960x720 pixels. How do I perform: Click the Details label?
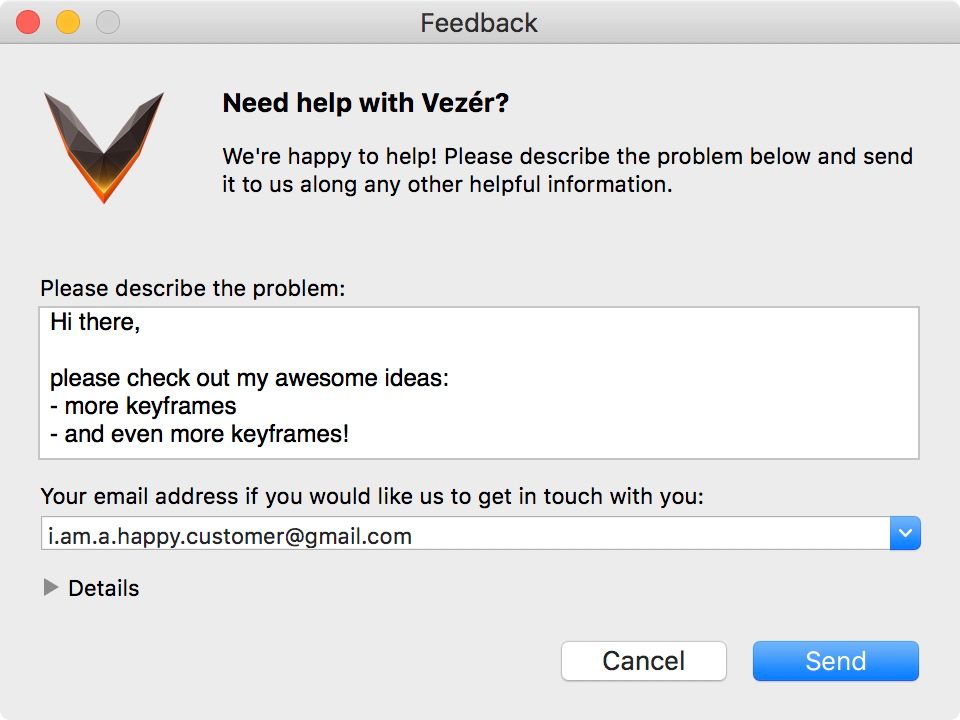(103, 588)
